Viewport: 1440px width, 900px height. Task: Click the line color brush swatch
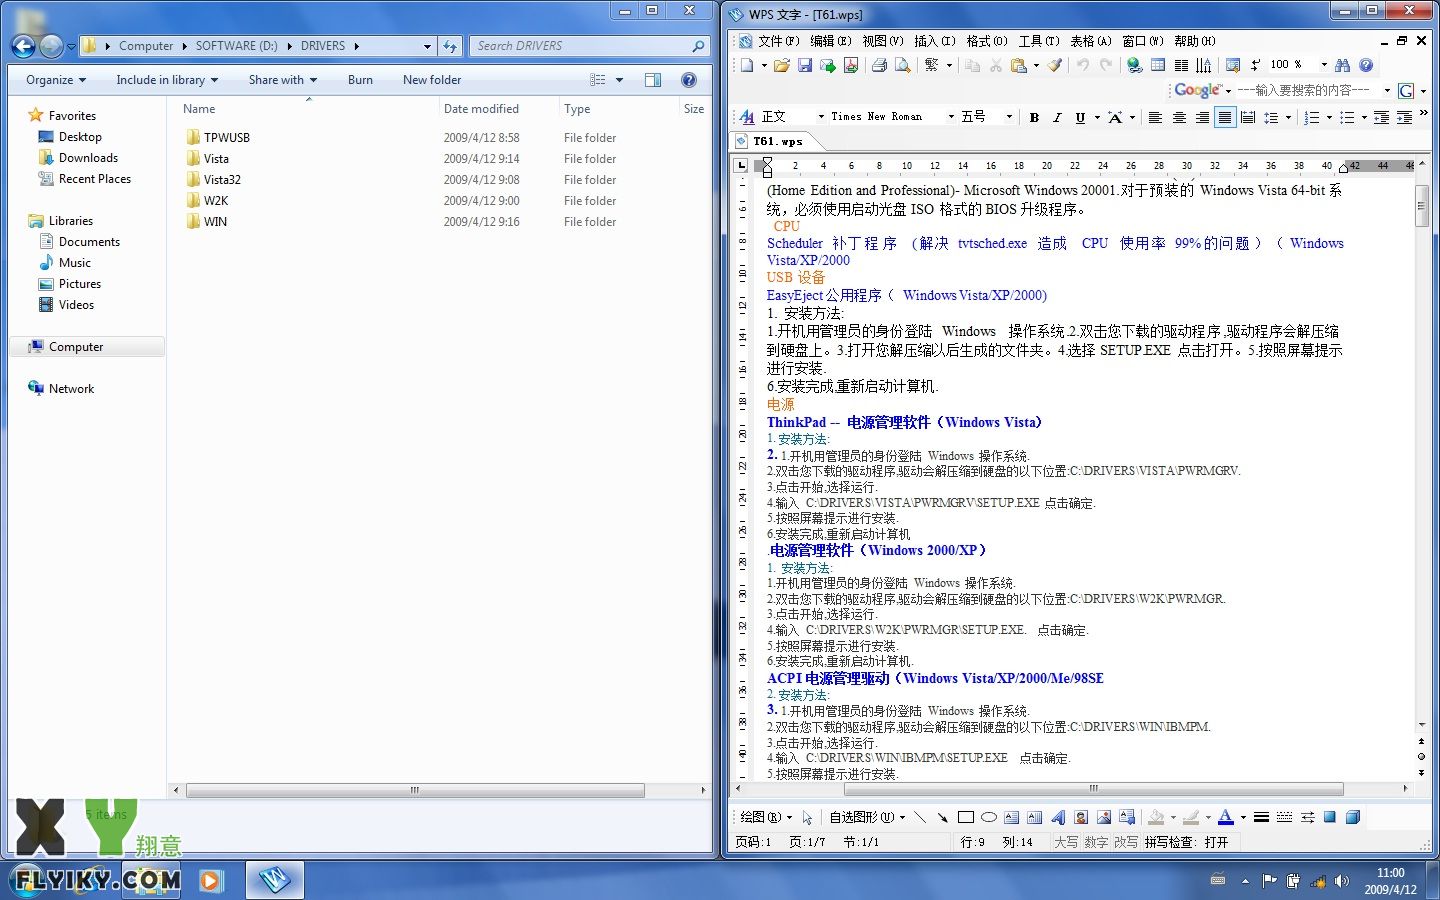point(1191,817)
